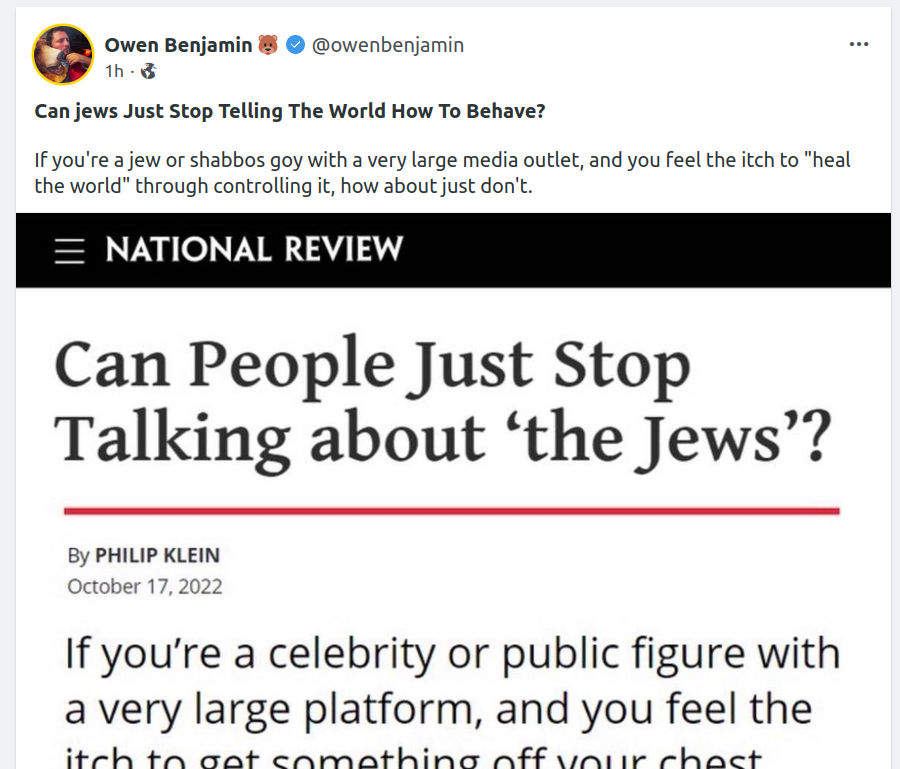900x769 pixels.
Task: Click the red divider line under the headline
Action: click(x=450, y=511)
